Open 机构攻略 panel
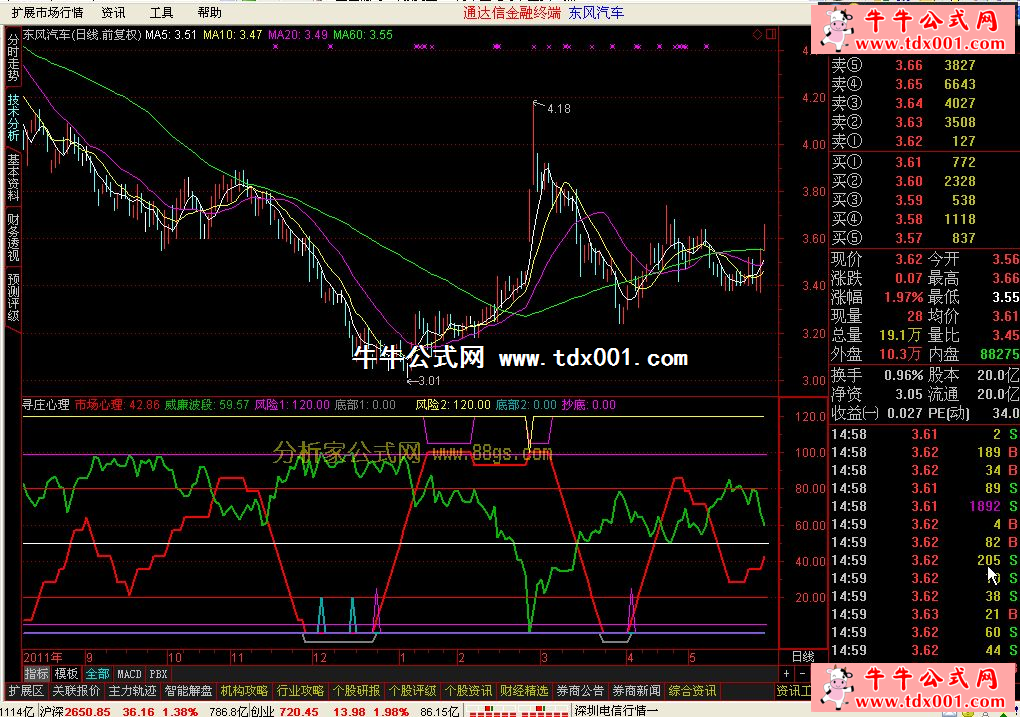The width and height of the screenshot is (1020, 717). tap(245, 690)
